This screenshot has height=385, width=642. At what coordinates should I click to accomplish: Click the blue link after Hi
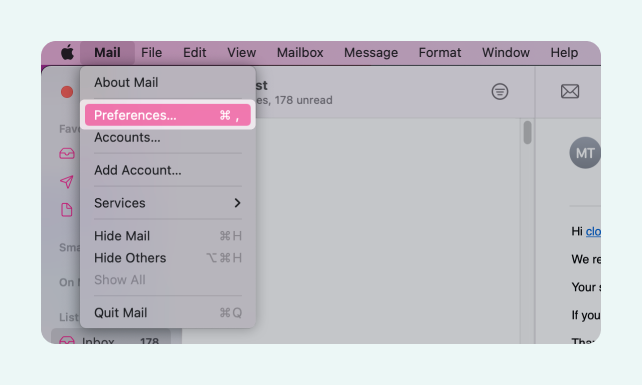click(x=593, y=232)
